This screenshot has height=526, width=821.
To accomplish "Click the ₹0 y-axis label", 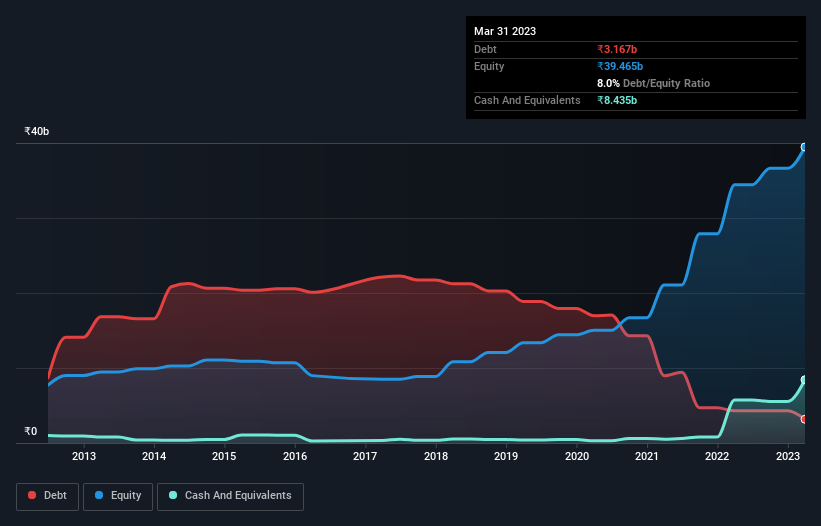I will pos(31,431).
